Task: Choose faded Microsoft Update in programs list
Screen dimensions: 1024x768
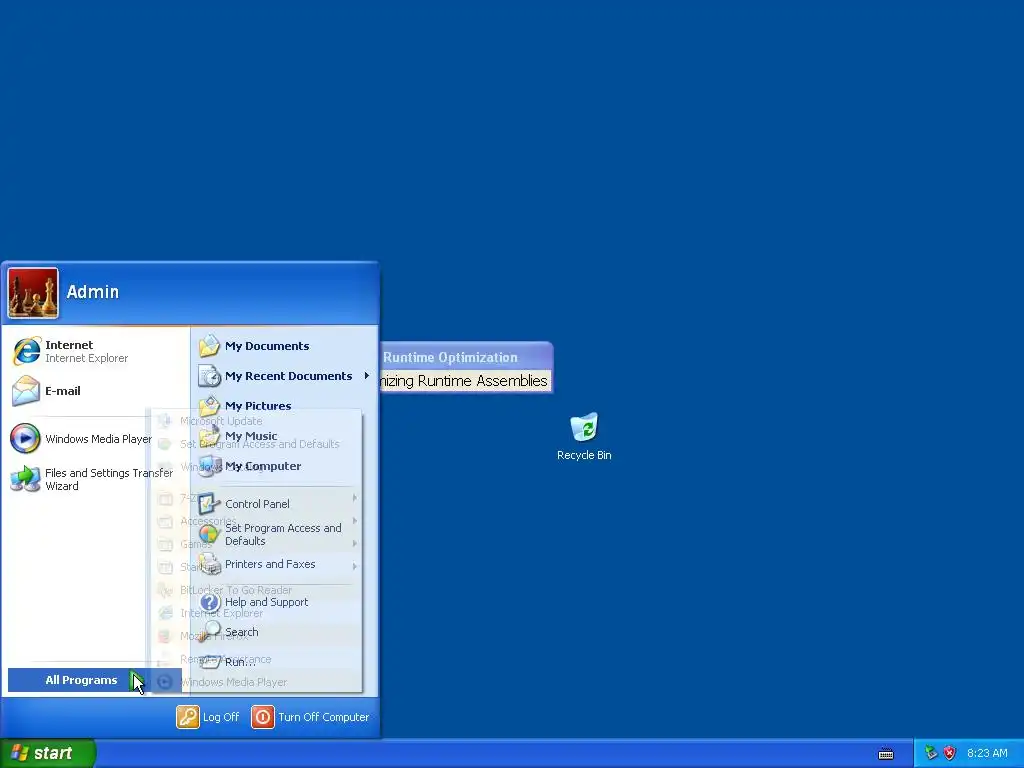Action: tap(221, 421)
